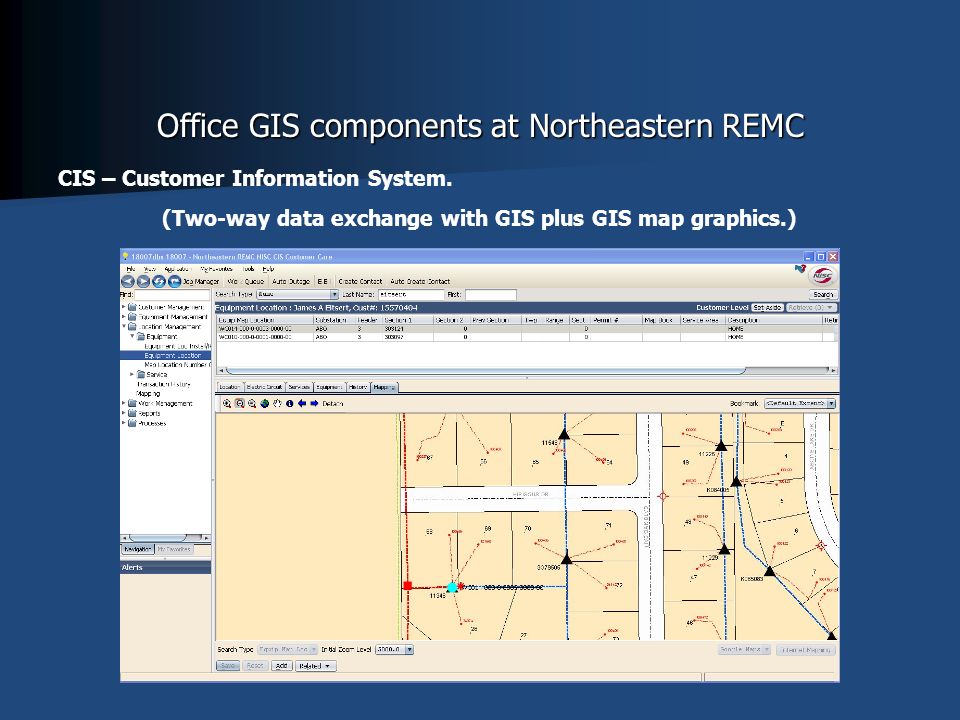The width and height of the screenshot is (960, 720).
Task: Click the Refresh circular arrows icon
Action: [159, 281]
